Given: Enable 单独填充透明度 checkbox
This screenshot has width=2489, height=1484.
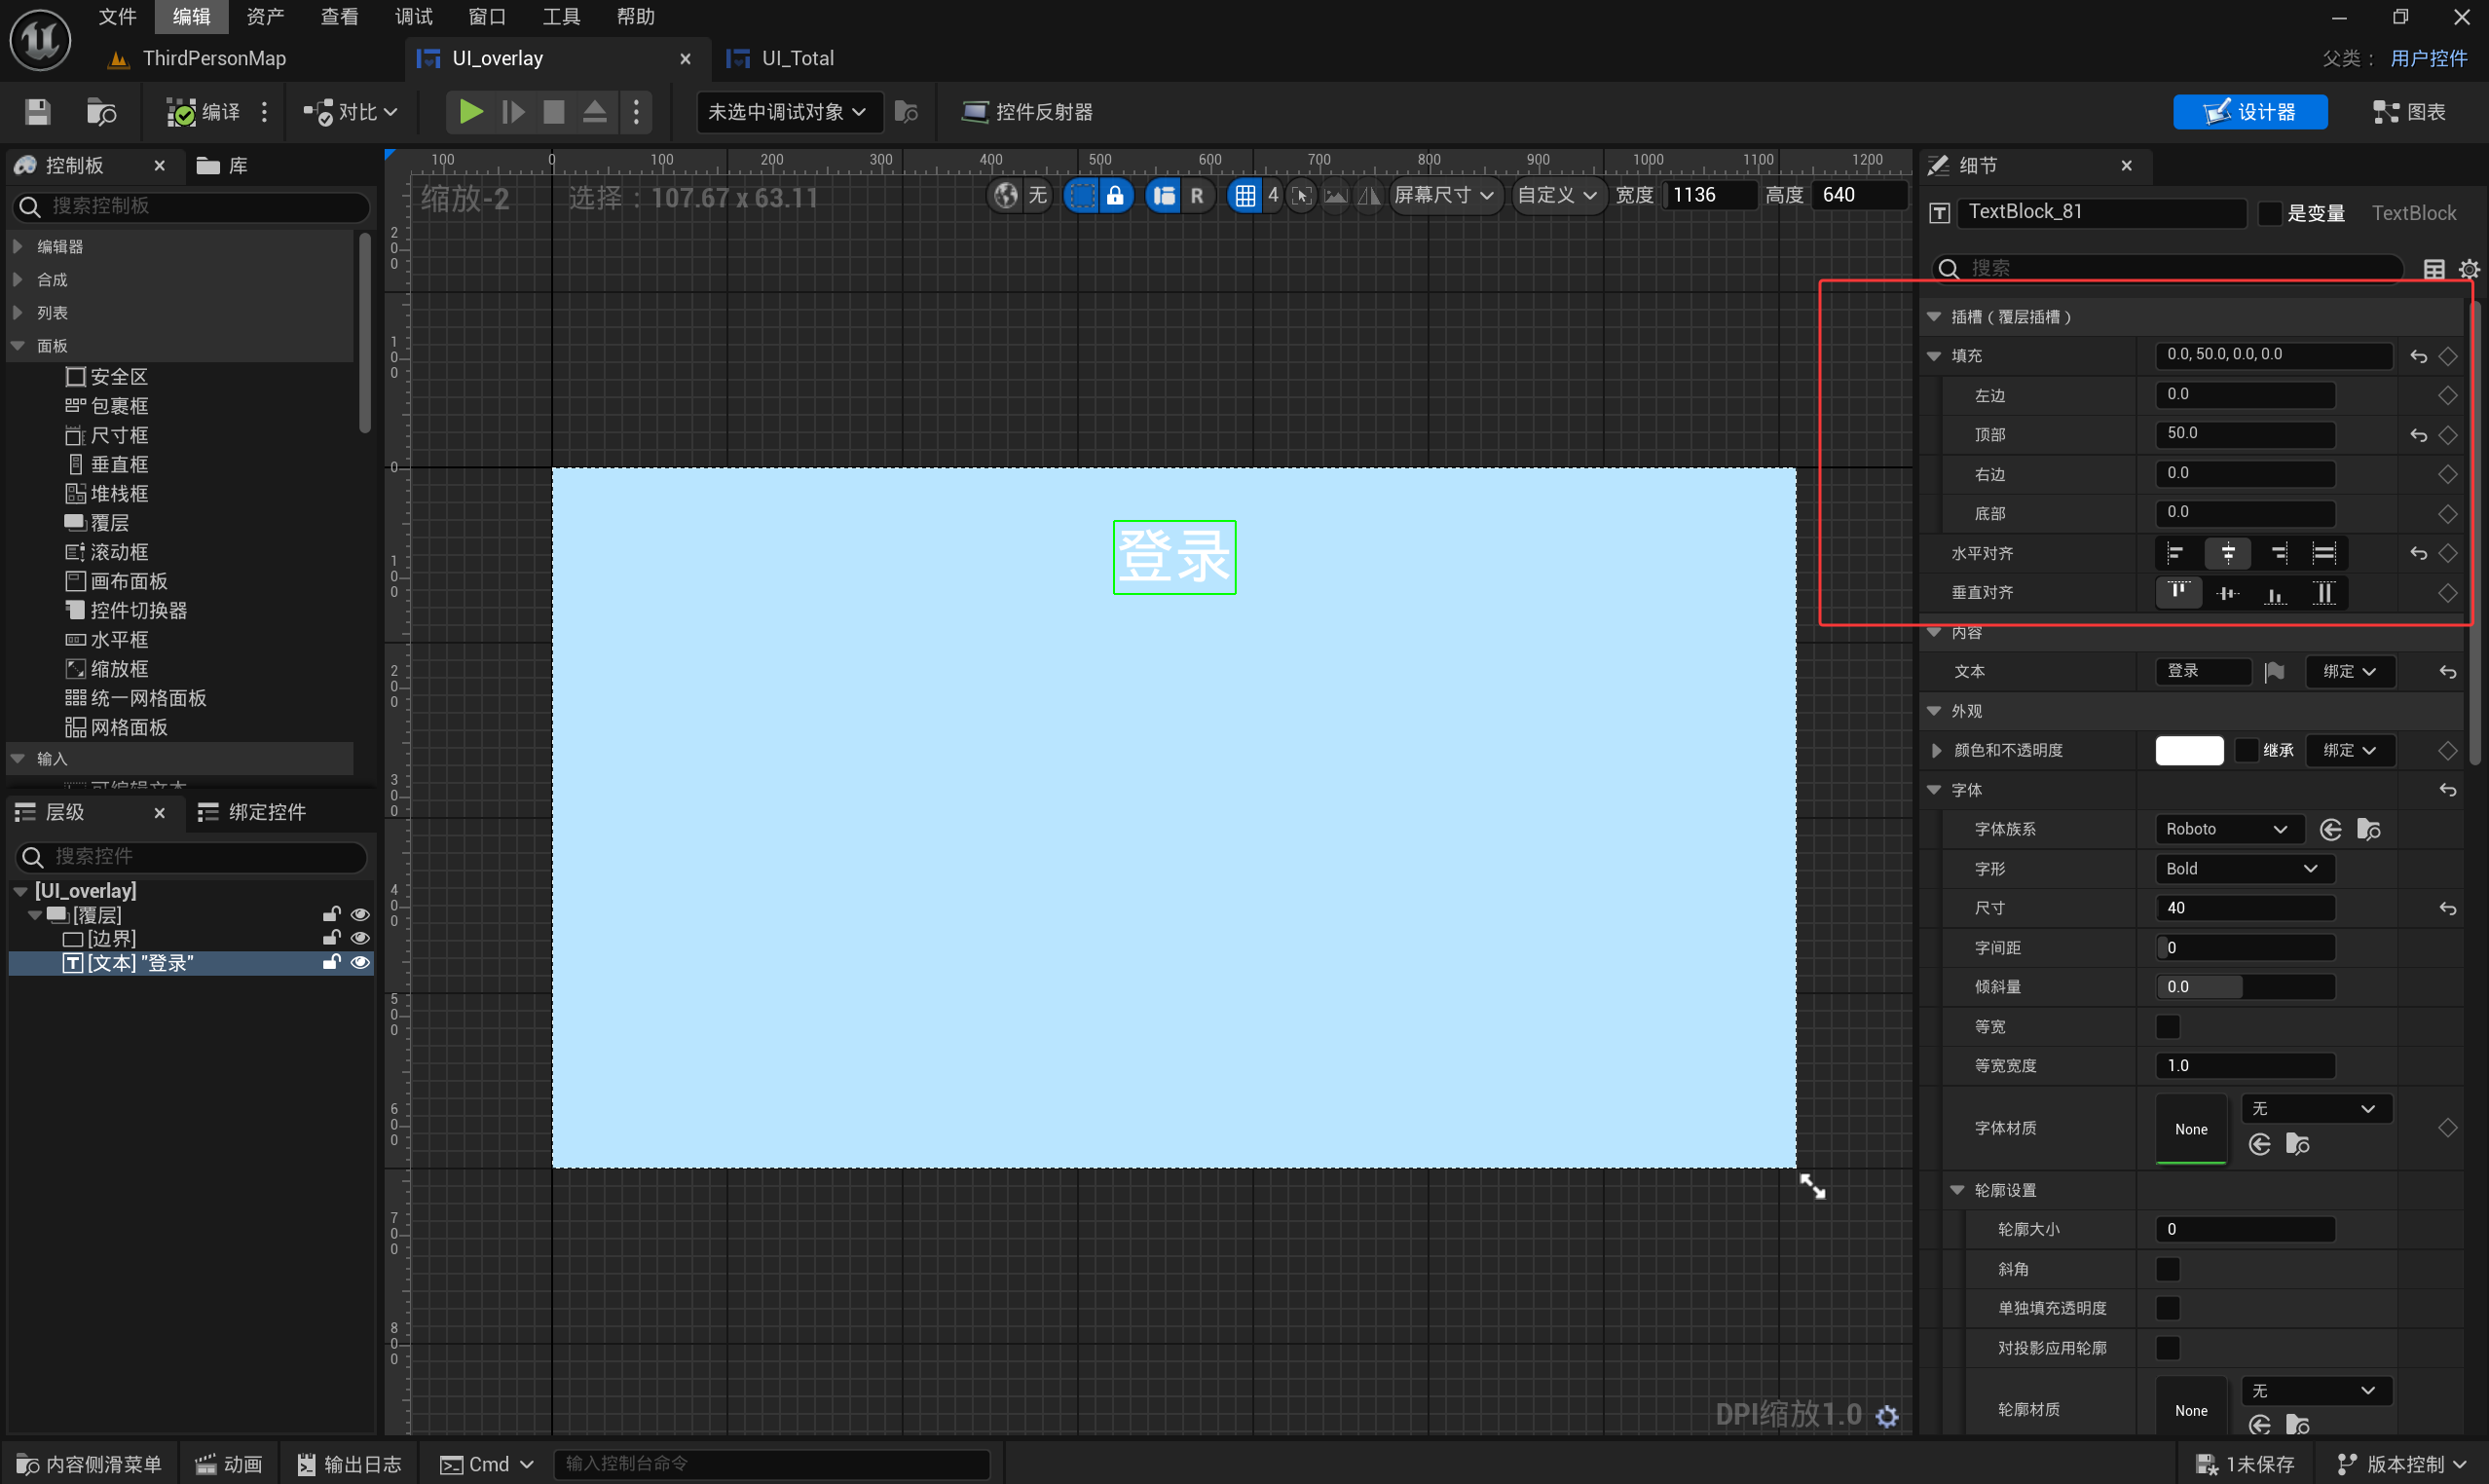Looking at the screenshot, I should [x=2167, y=1308].
